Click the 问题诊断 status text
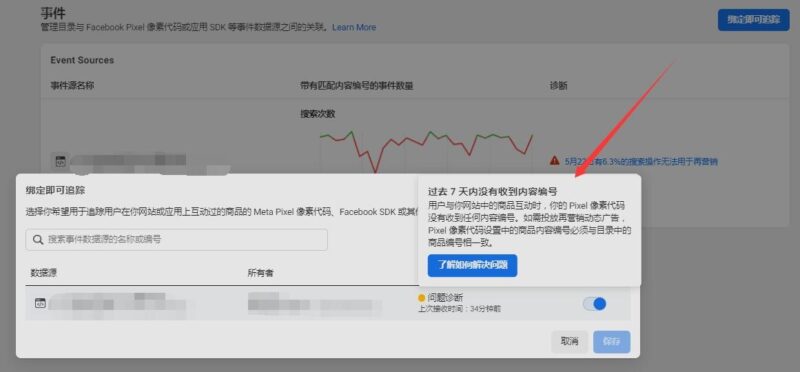800x372 pixels. pyautogui.click(x=445, y=298)
